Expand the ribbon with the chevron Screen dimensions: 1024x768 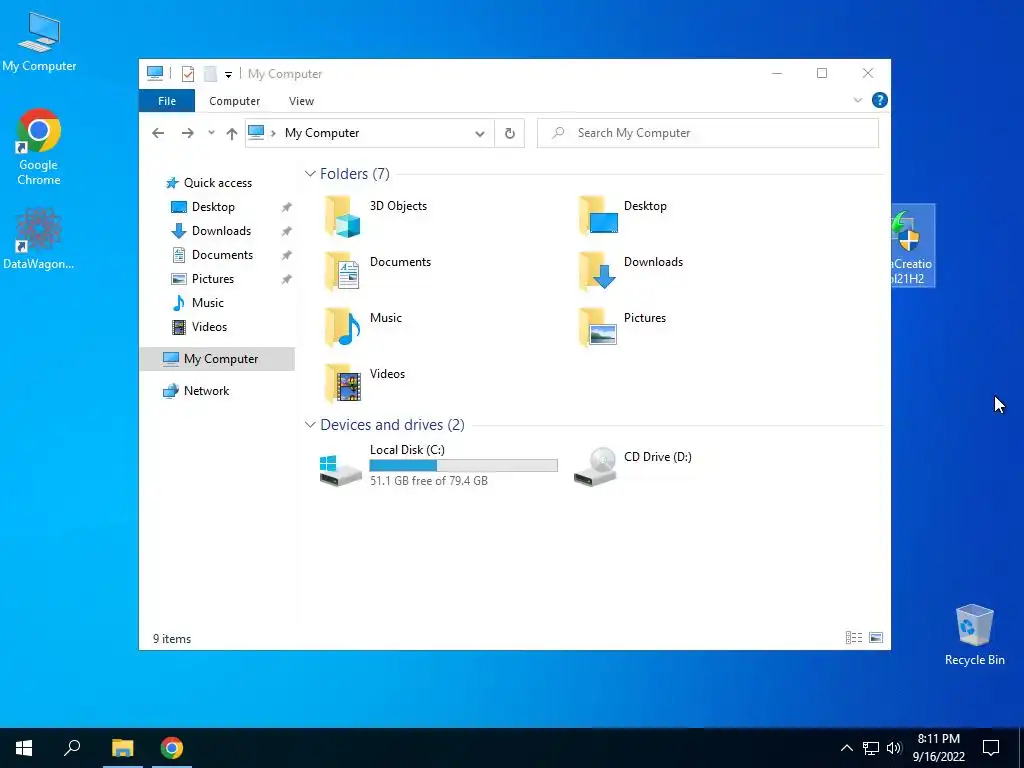857,100
